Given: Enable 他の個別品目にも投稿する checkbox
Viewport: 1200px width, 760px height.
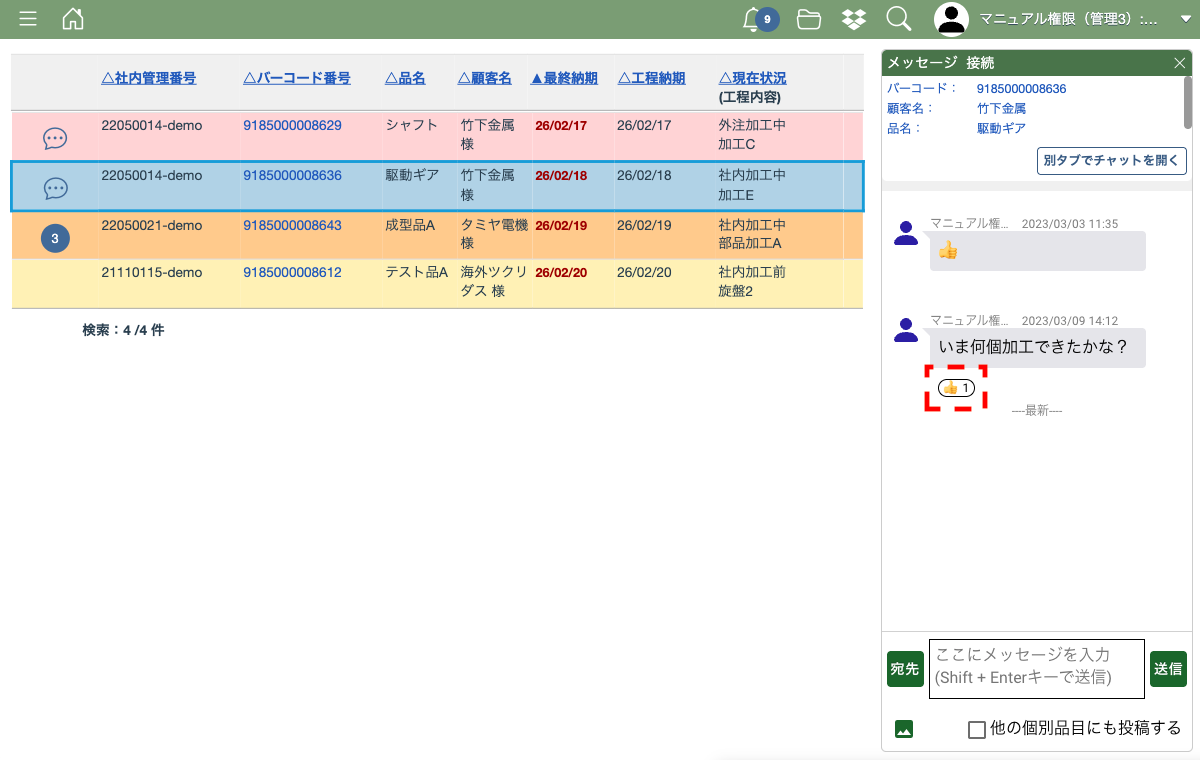Looking at the screenshot, I should [x=977, y=730].
